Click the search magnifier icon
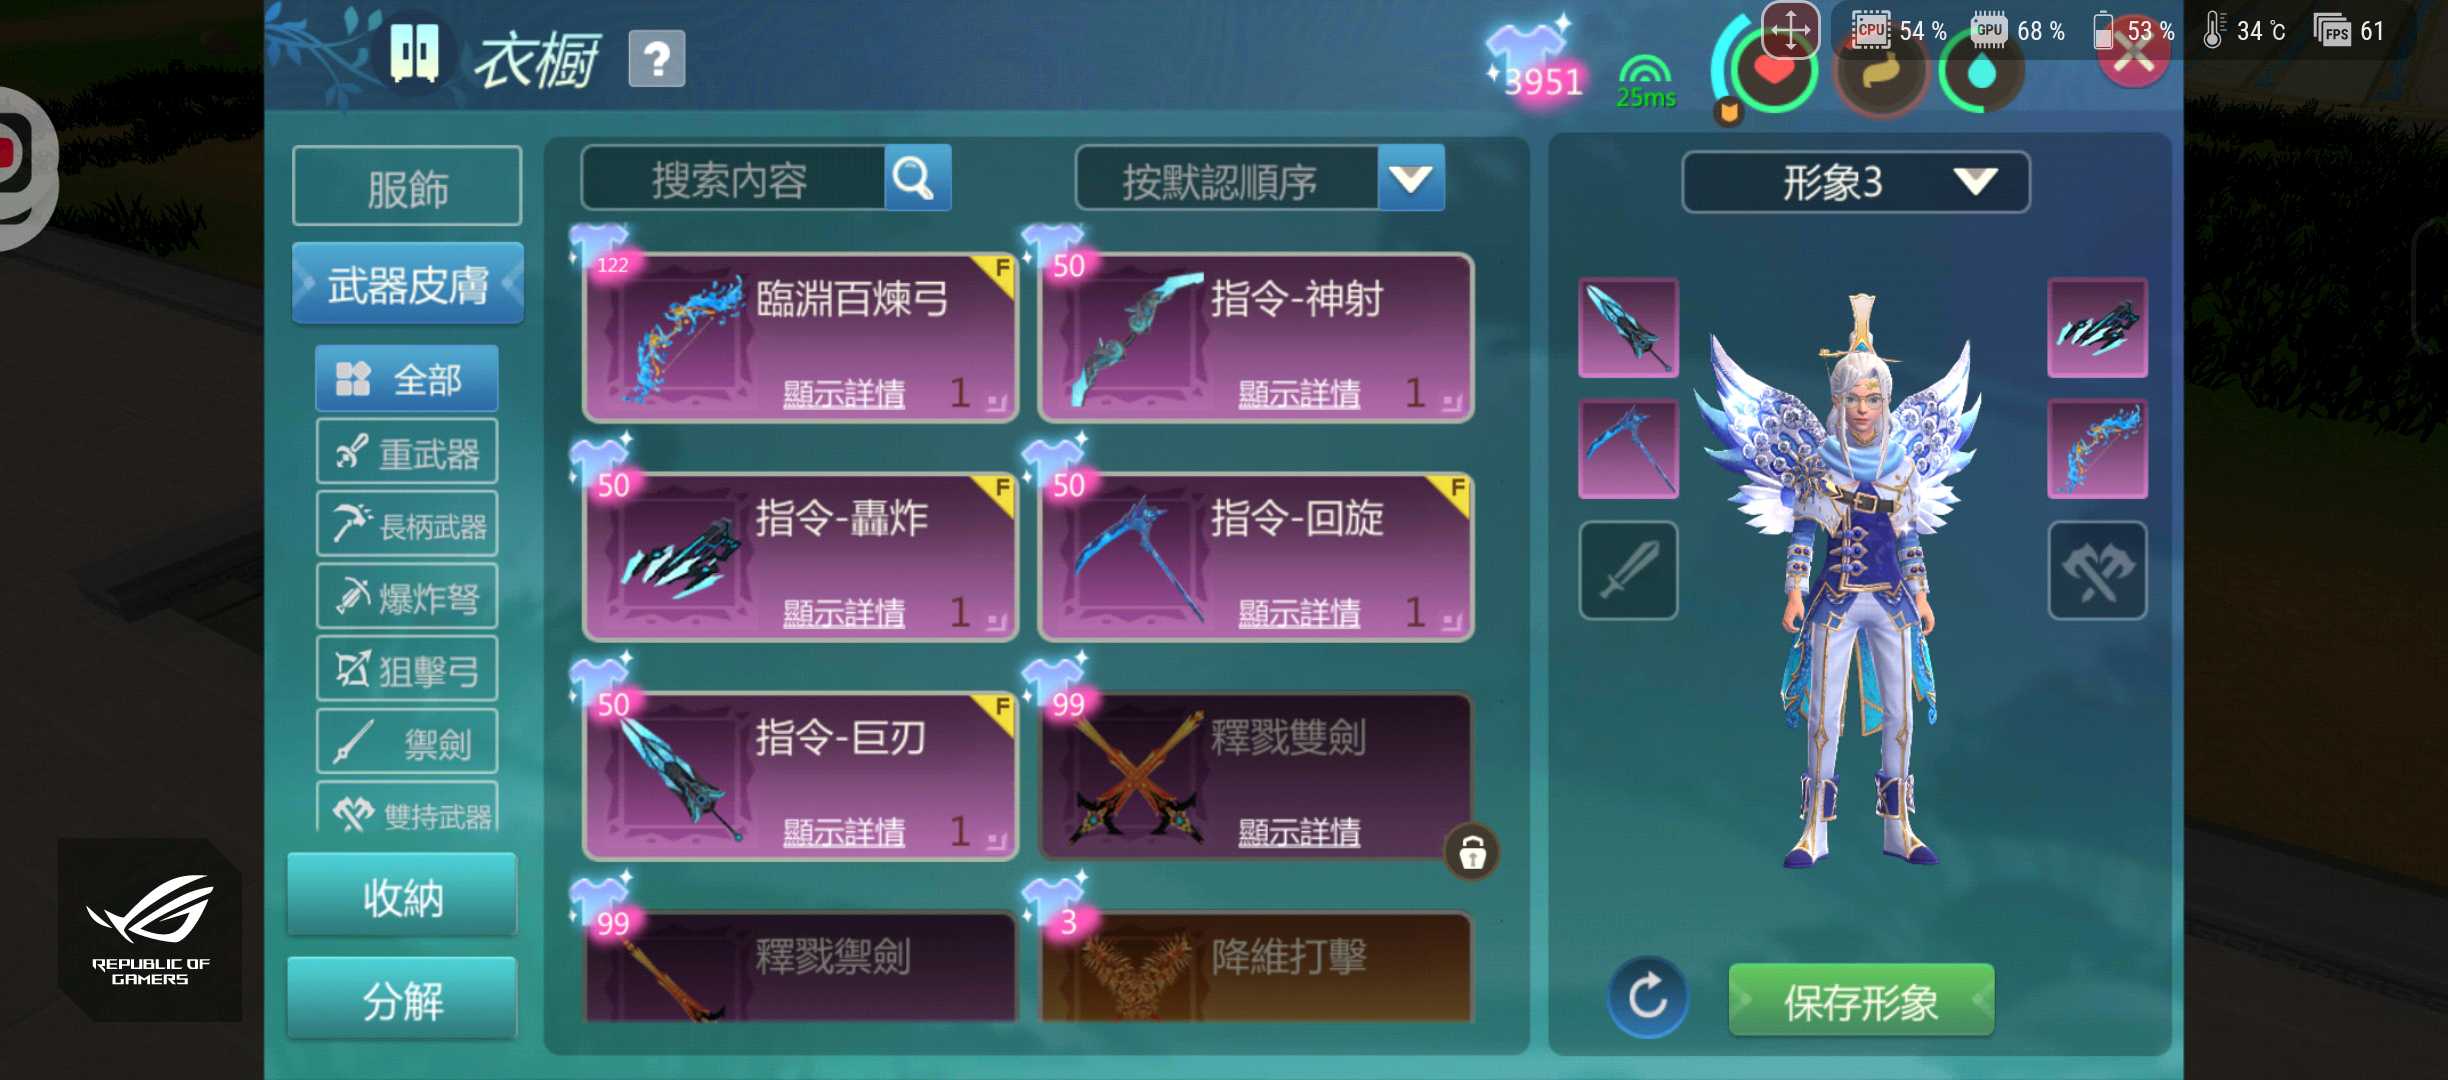 (915, 179)
